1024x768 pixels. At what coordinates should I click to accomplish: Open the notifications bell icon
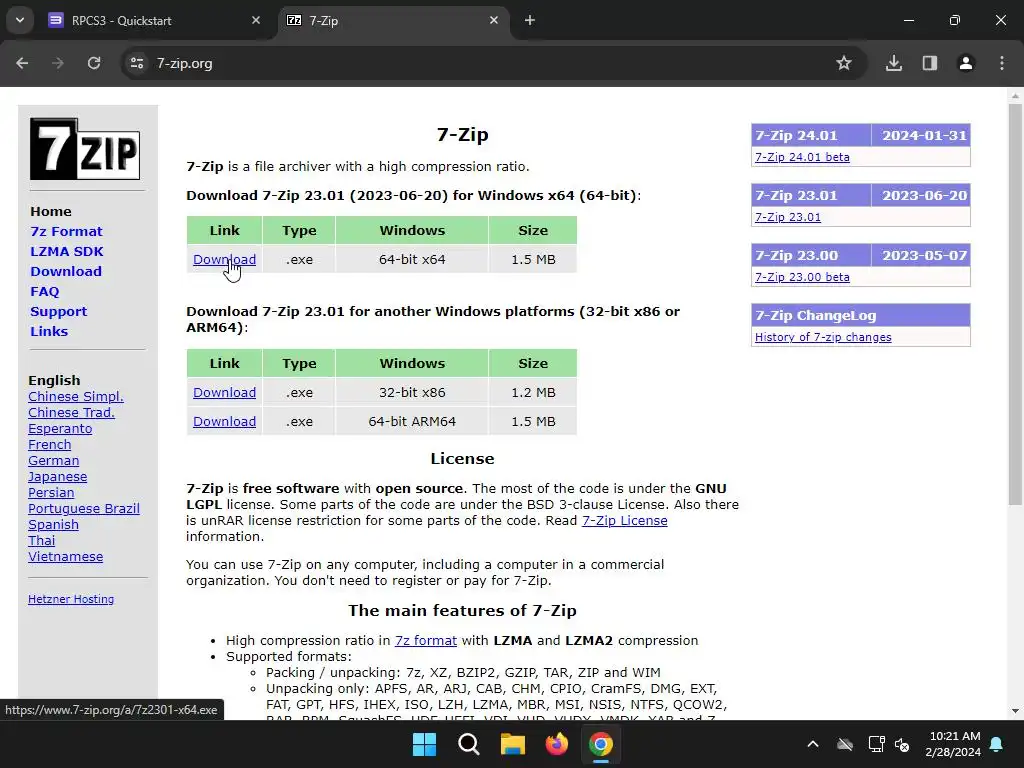(997, 744)
